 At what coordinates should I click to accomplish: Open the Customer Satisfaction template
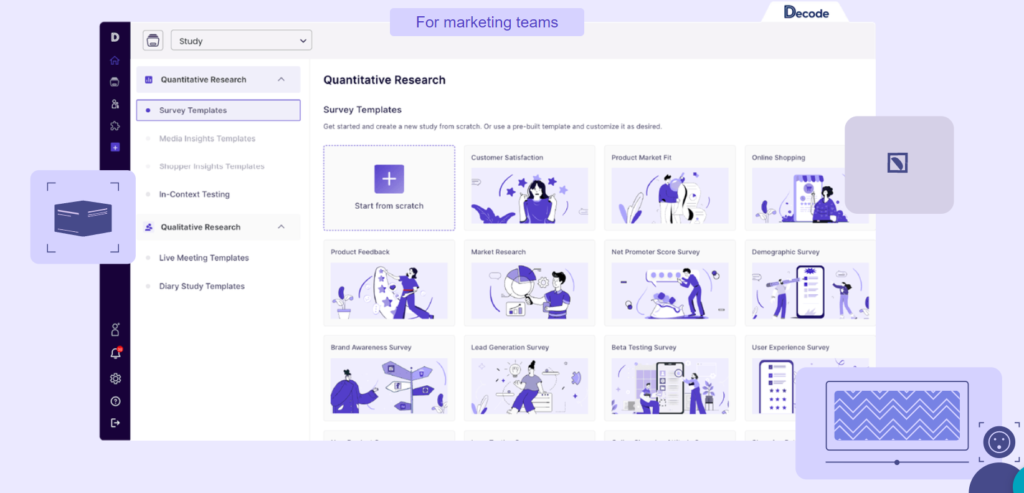click(x=530, y=188)
